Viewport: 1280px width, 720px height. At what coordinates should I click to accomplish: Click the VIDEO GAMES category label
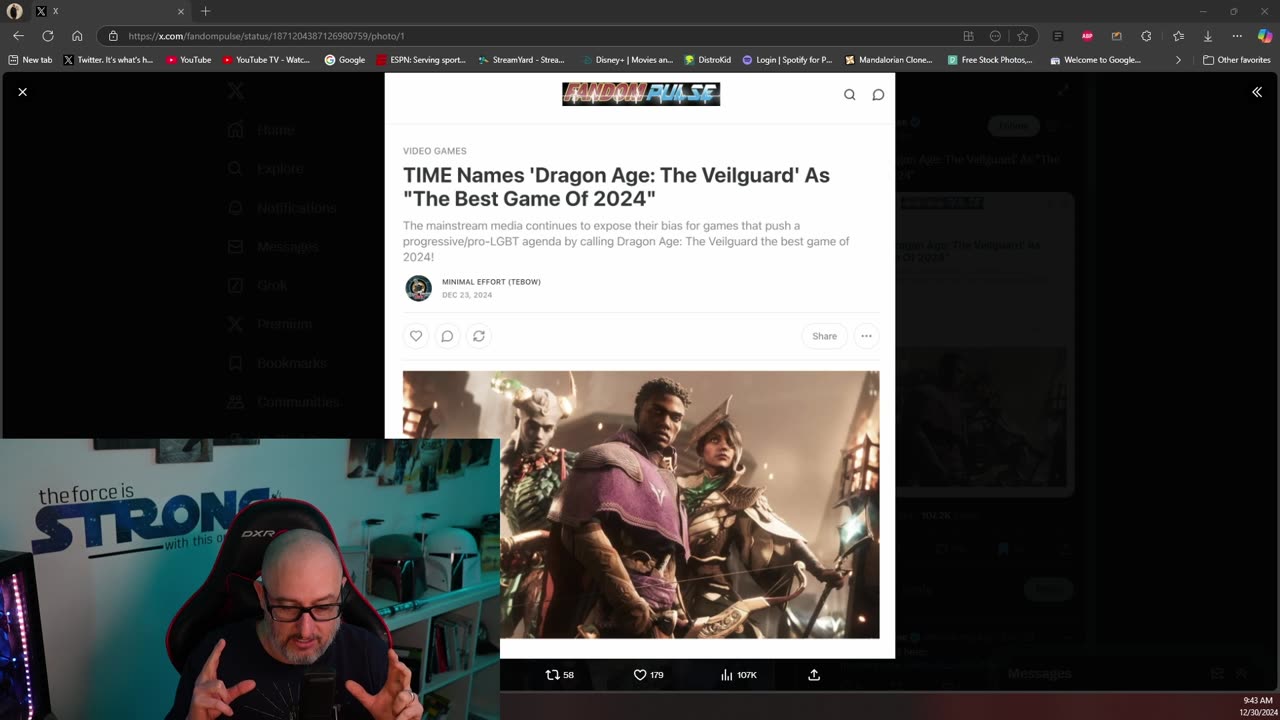(435, 151)
